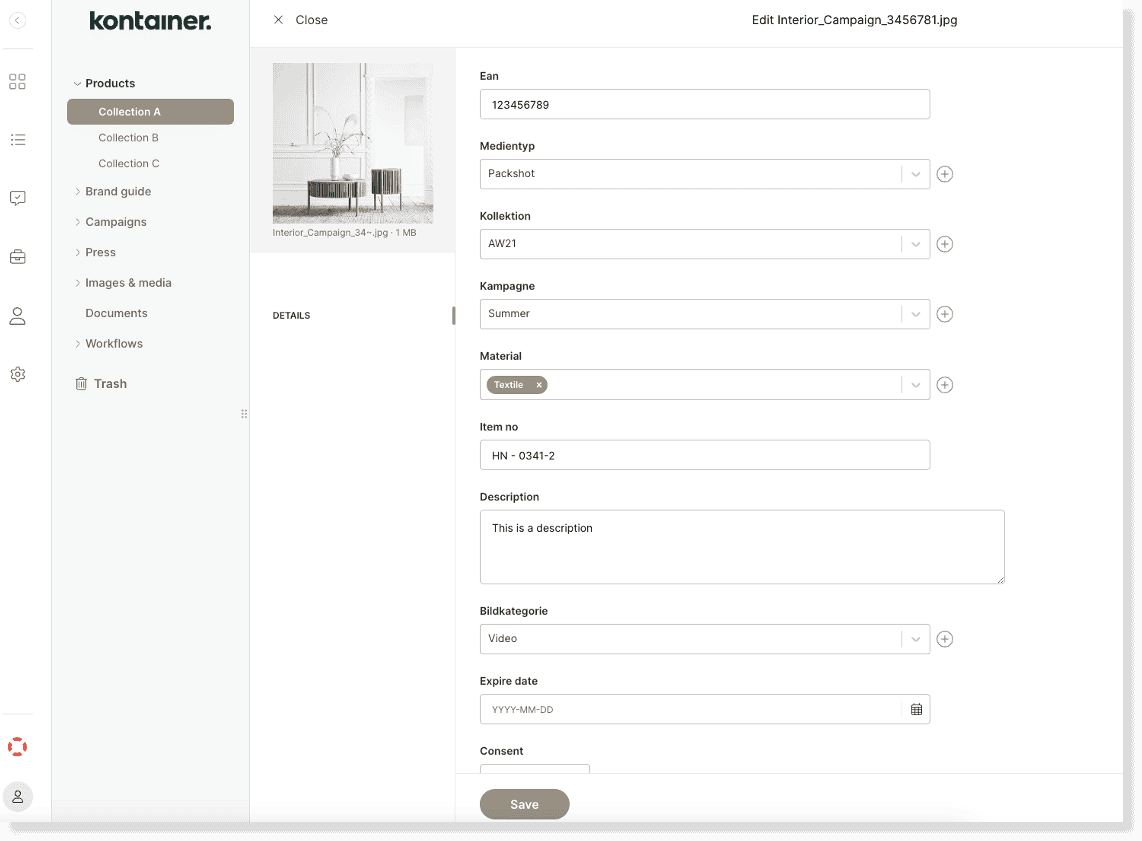1142x841 pixels.
Task: Open the settings gear icon
Action: pyautogui.click(x=17, y=374)
